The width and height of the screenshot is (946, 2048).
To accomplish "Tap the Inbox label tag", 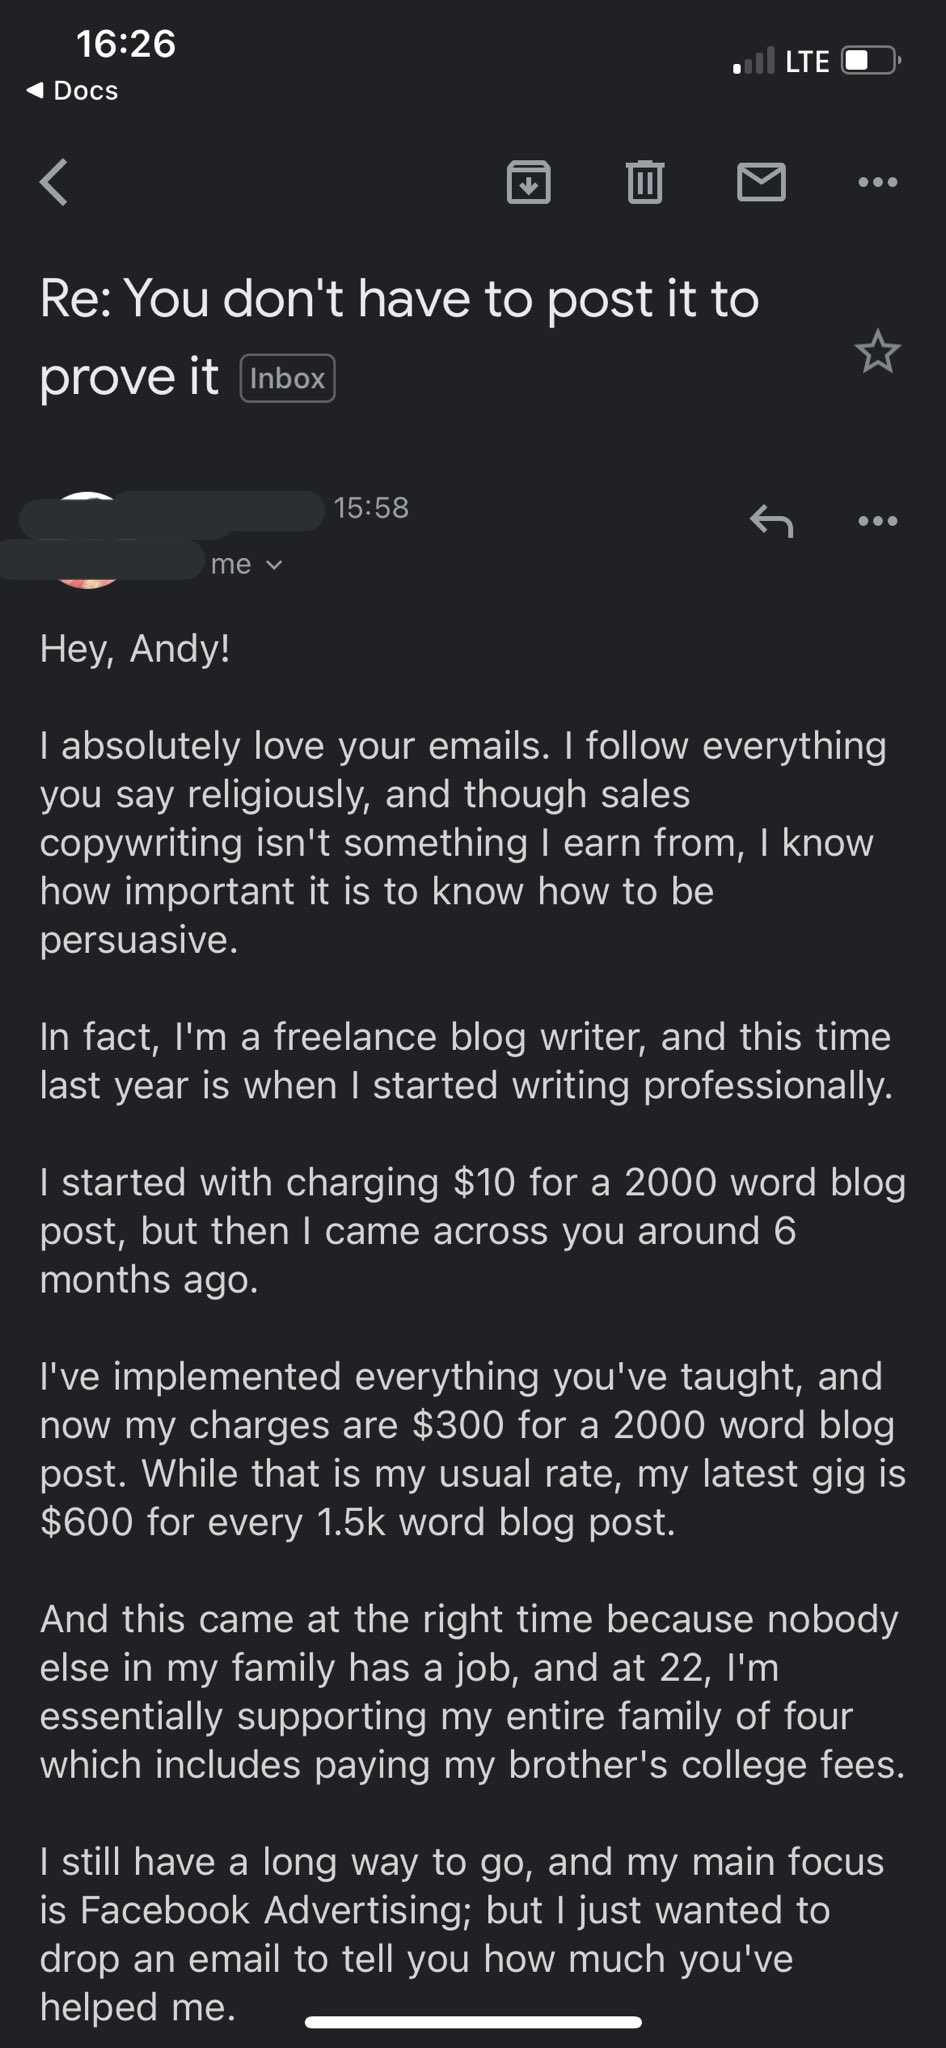I will [x=287, y=379].
